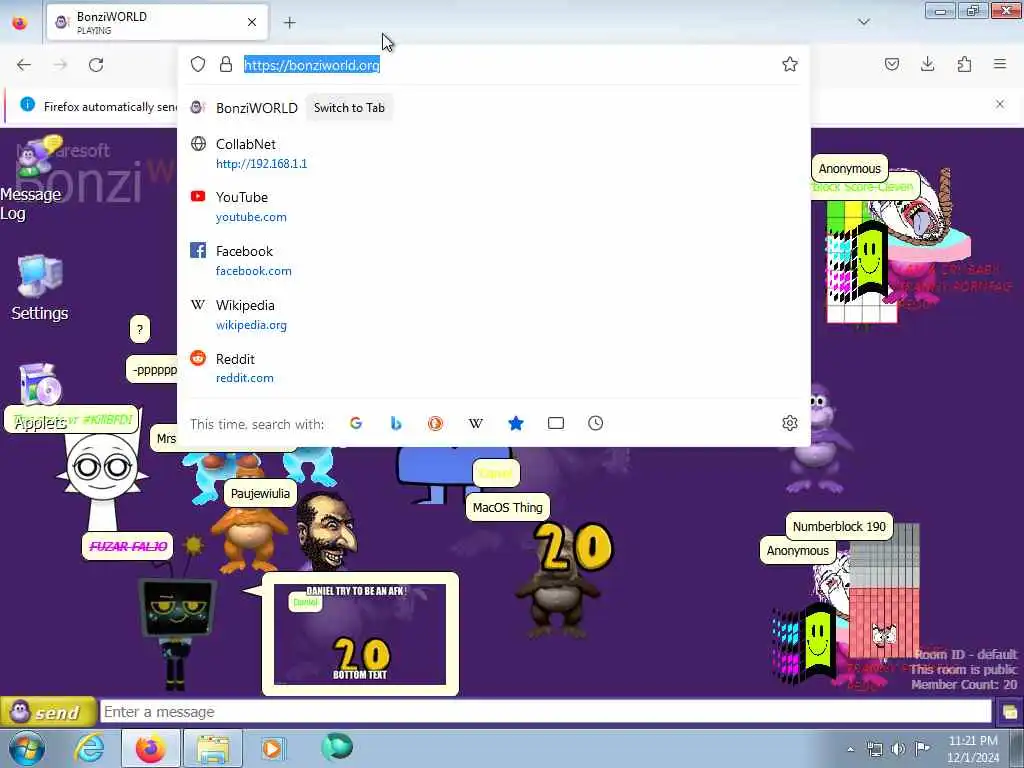1024x768 pixels.
Task: Open the extensions puzzle-piece icon
Action: coord(964,64)
